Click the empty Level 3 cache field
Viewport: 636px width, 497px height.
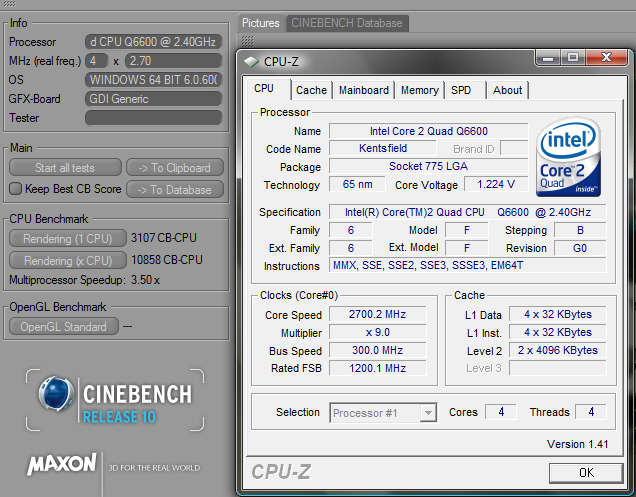pos(558,368)
